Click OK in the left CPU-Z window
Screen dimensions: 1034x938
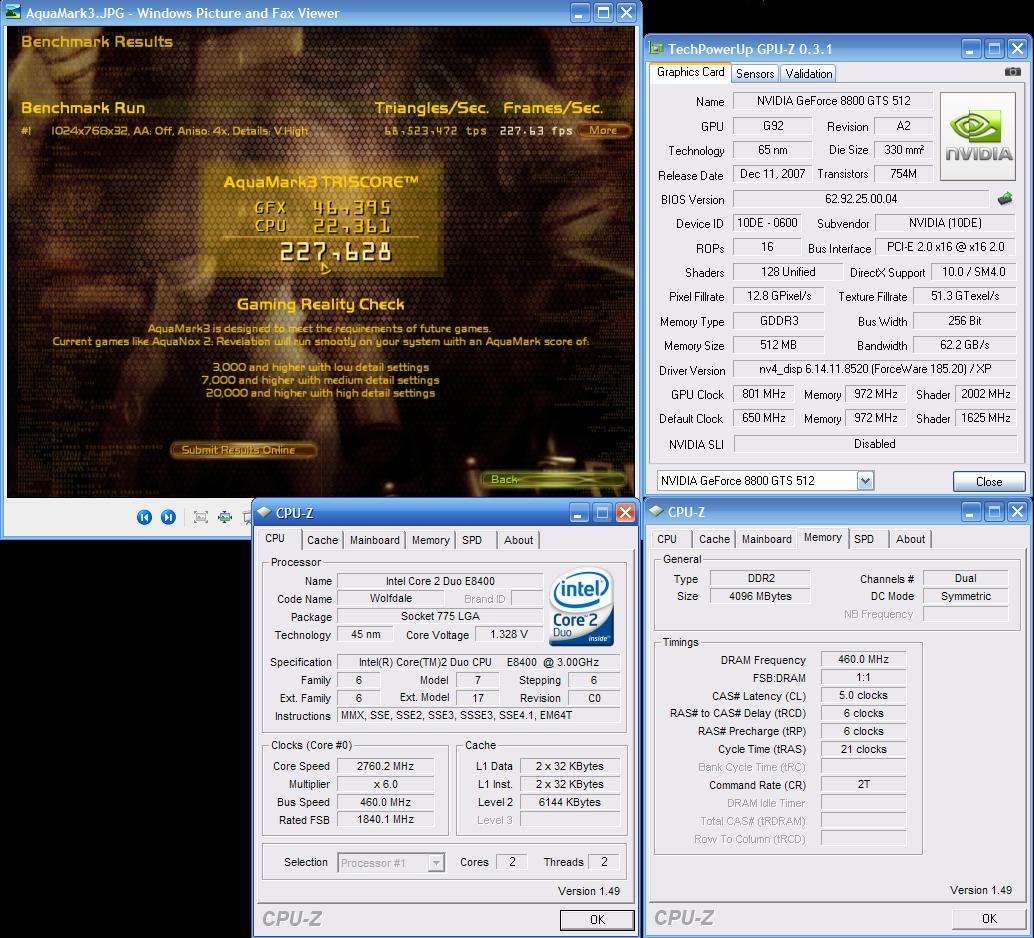click(597, 920)
